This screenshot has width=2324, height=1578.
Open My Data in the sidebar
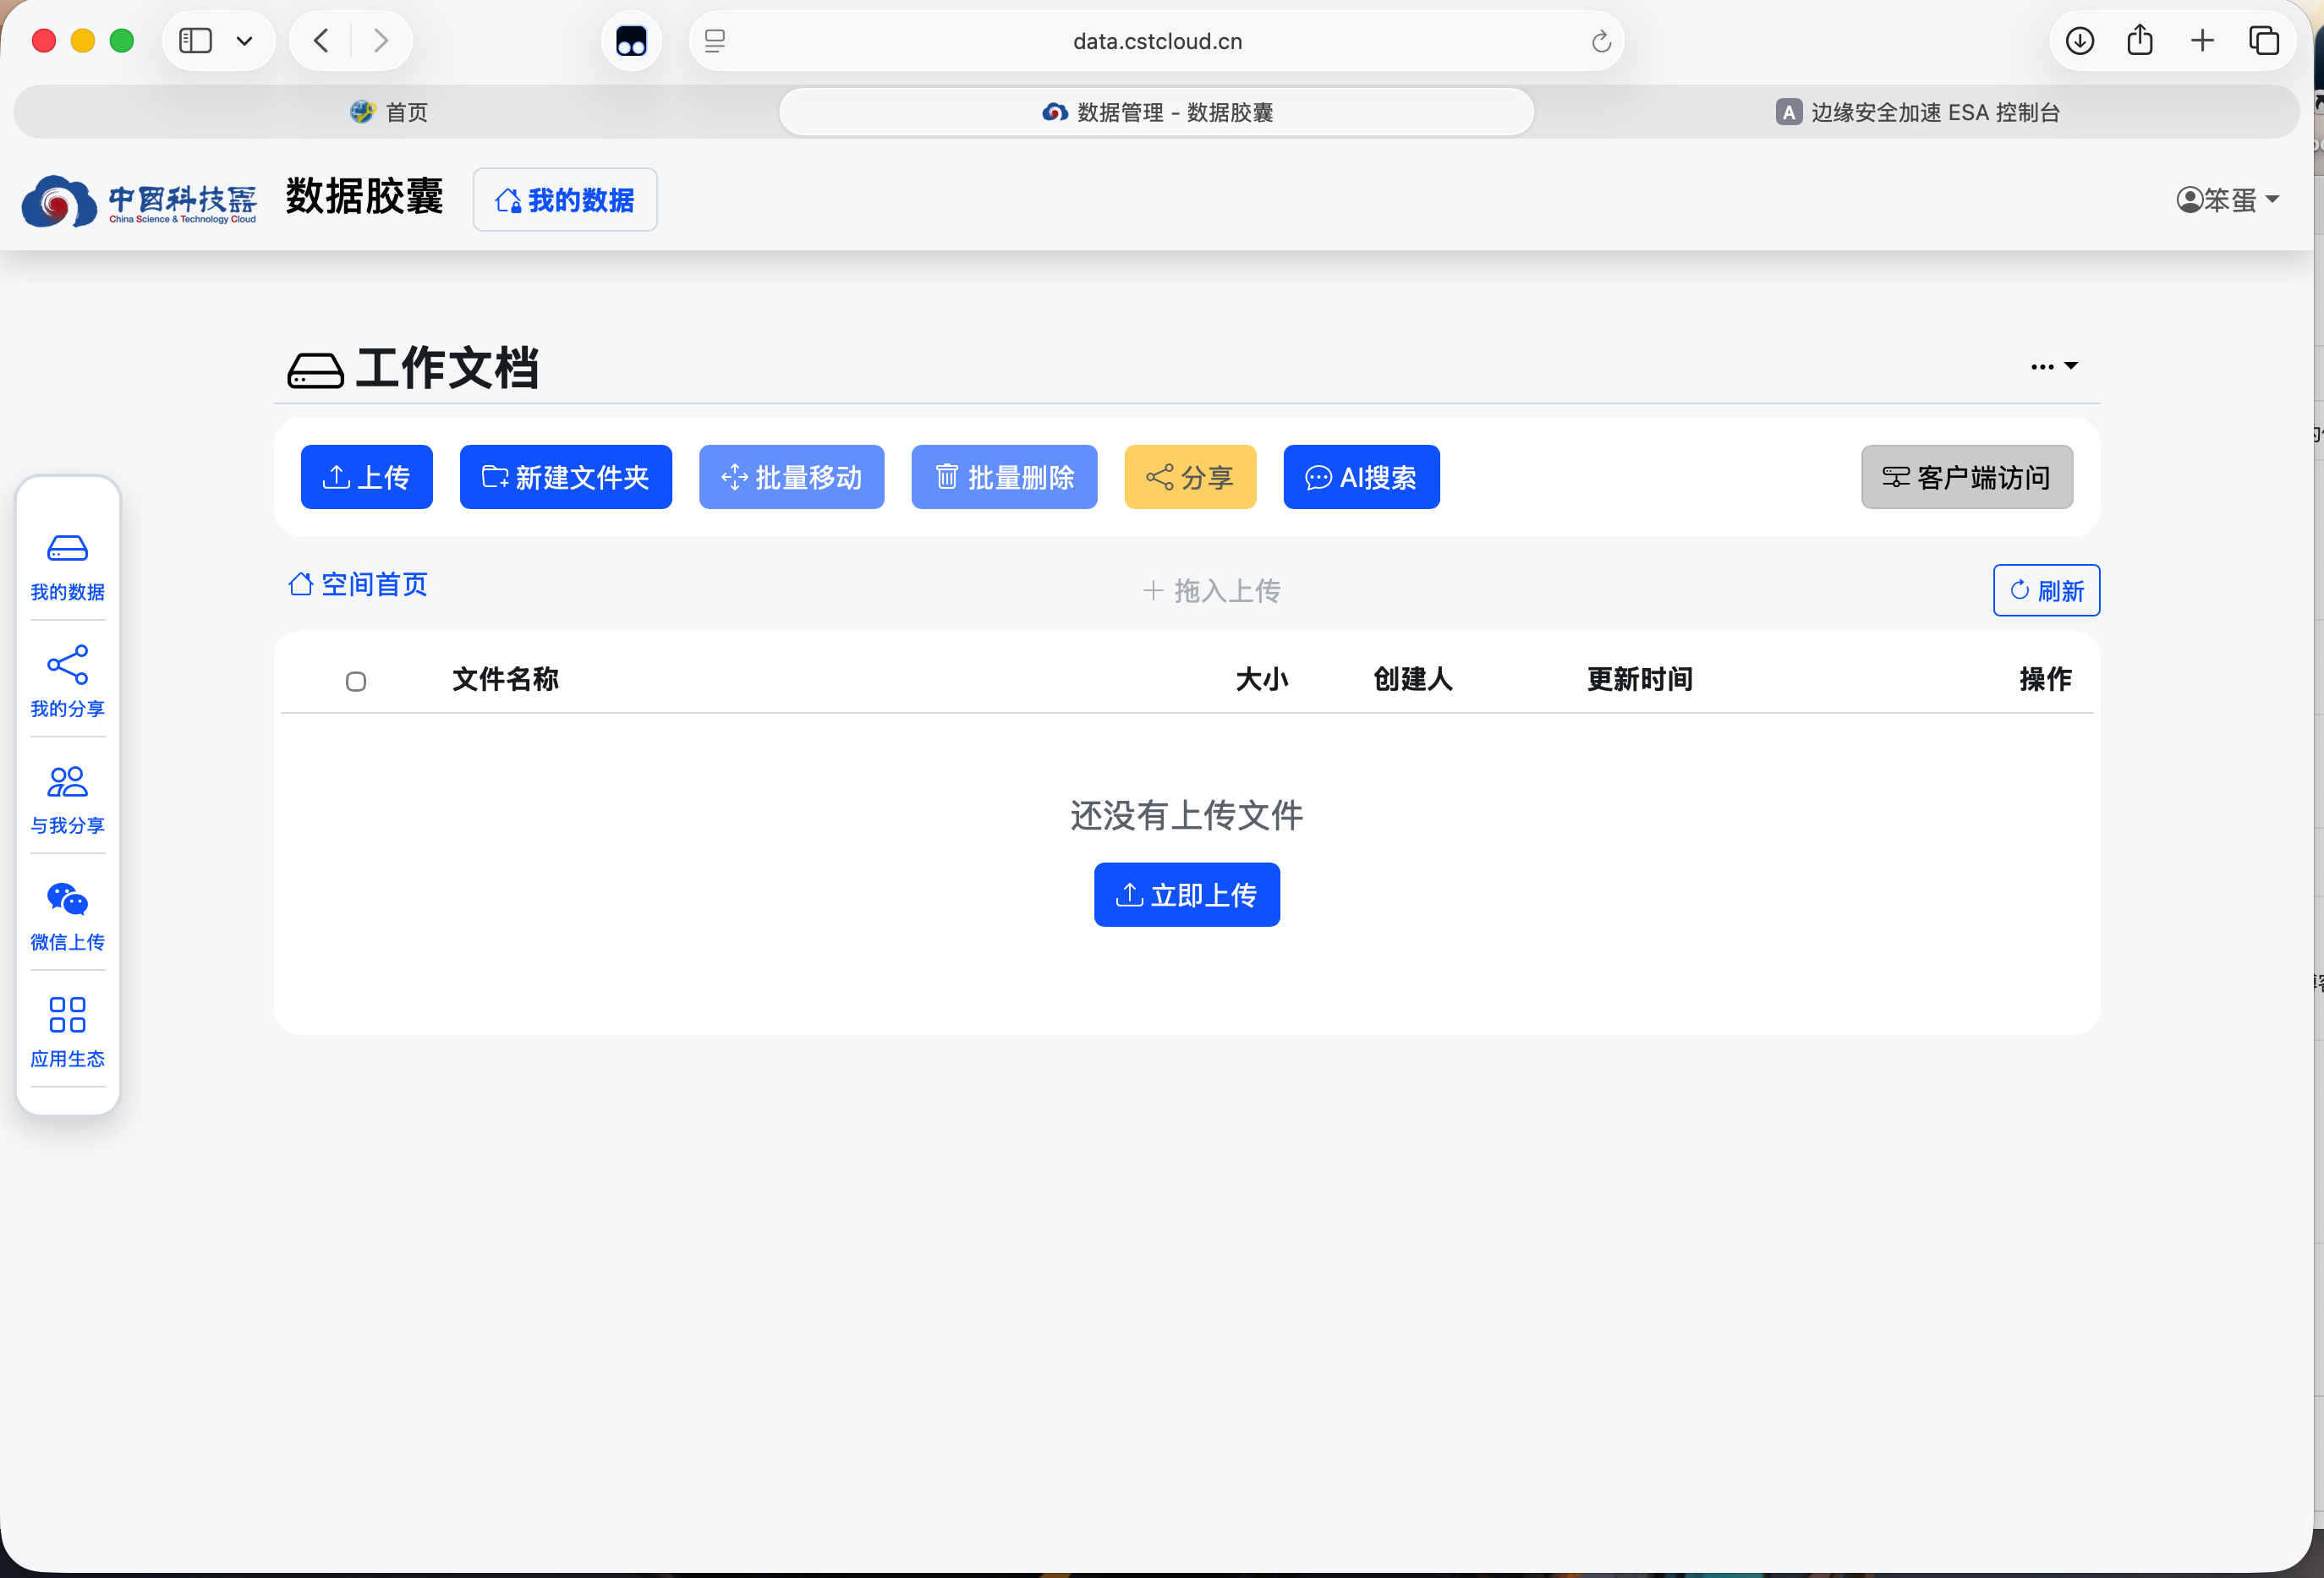point(67,565)
